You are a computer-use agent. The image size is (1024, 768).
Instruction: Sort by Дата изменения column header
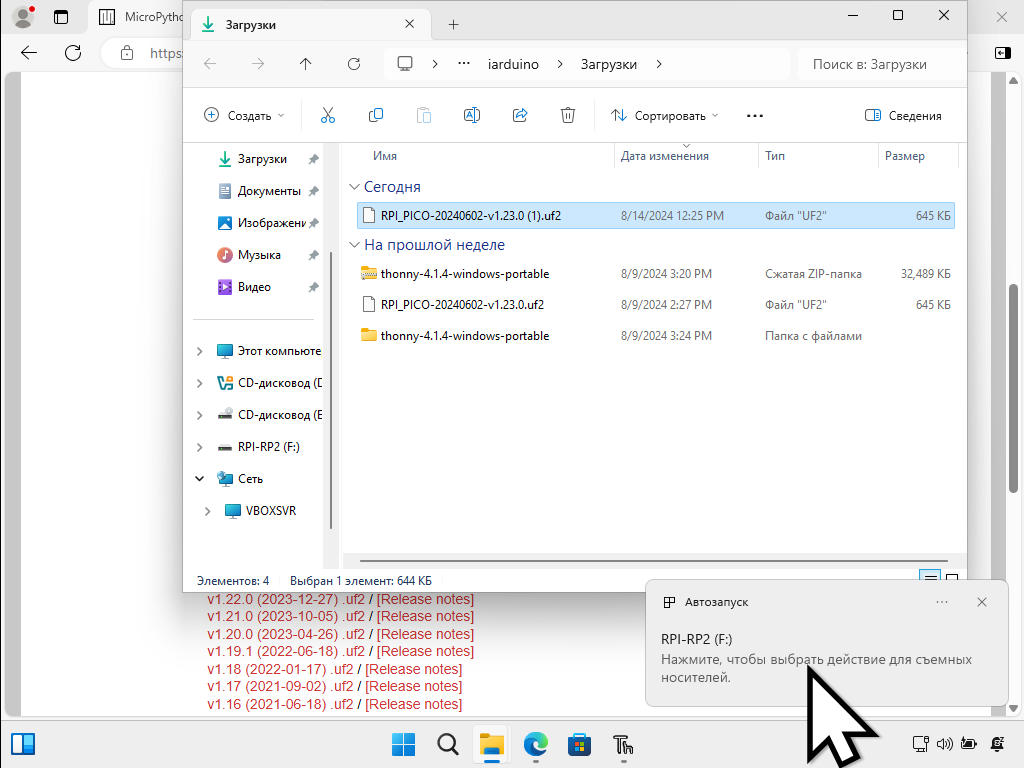[664, 156]
